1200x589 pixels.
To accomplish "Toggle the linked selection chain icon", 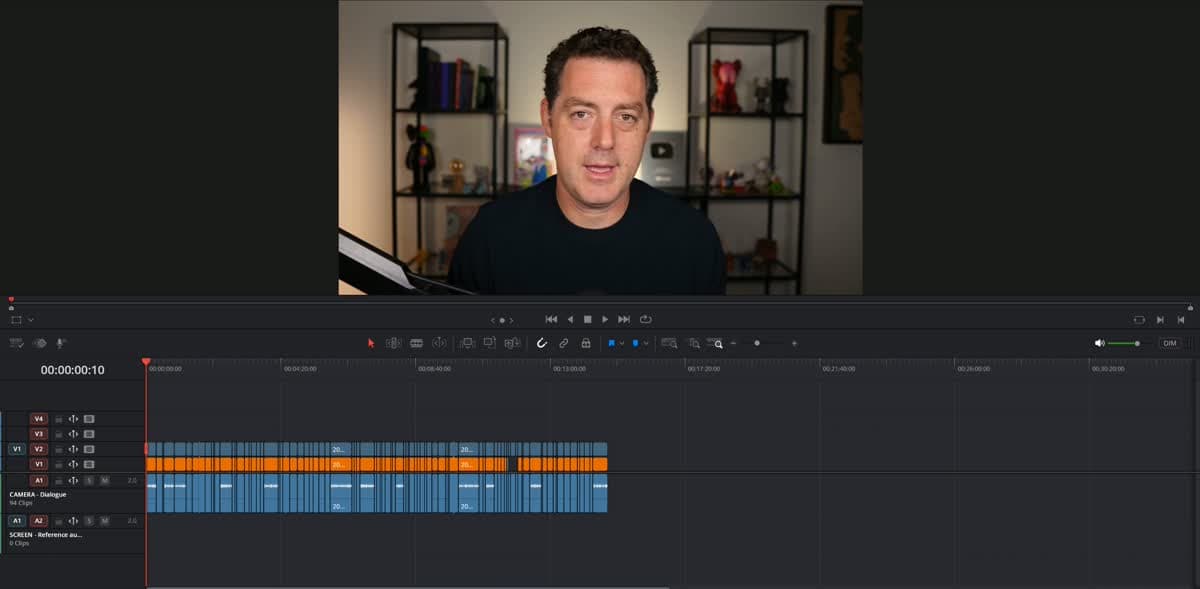I will (564, 343).
